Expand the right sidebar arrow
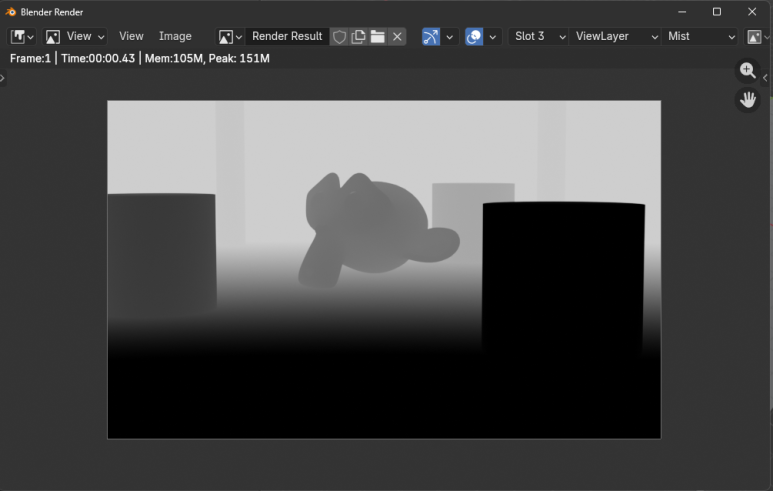This screenshot has height=491, width=773. click(765, 78)
